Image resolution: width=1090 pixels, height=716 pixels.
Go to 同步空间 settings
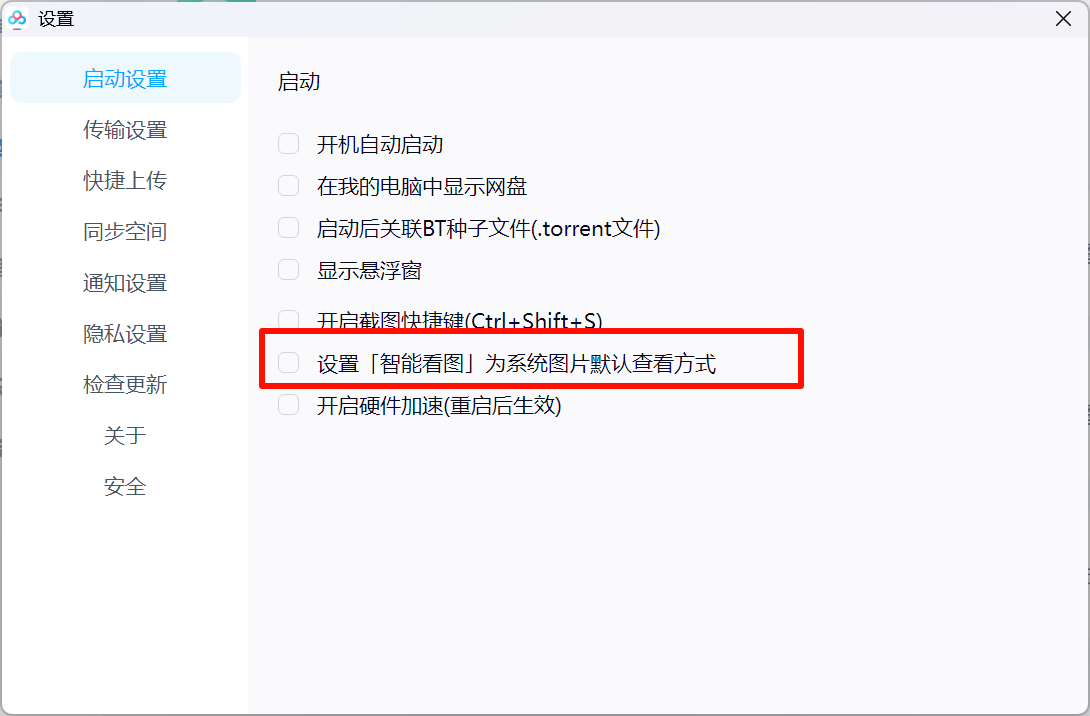tap(125, 231)
